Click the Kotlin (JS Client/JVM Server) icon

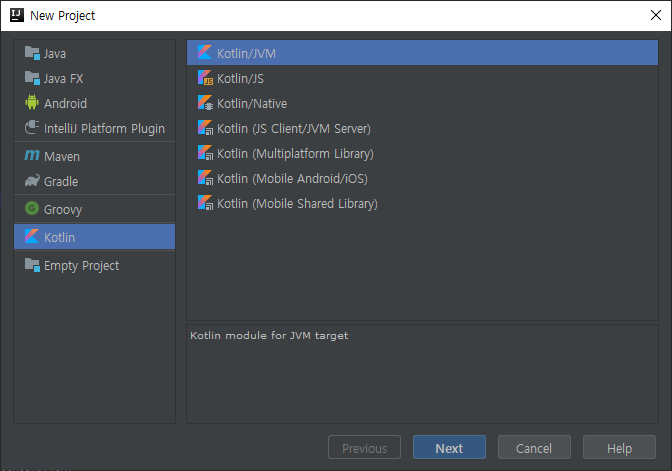pos(205,128)
